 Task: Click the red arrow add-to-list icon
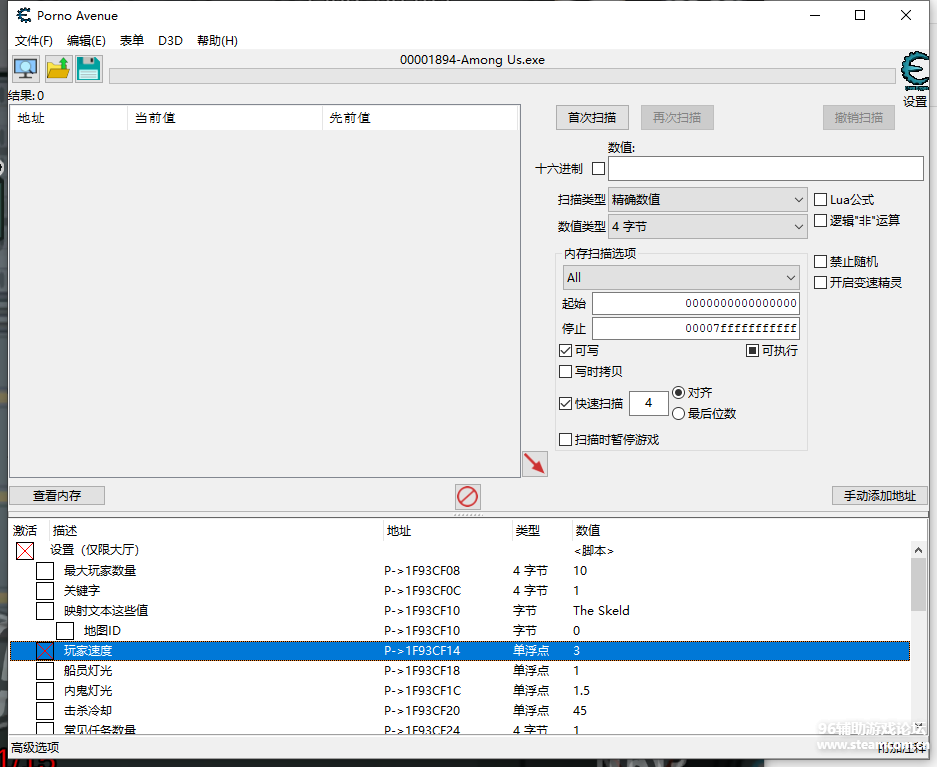coord(535,463)
